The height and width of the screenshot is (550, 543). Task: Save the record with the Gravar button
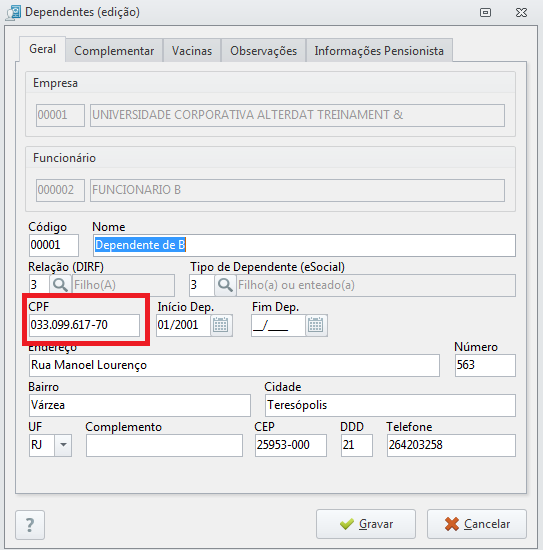click(x=366, y=524)
